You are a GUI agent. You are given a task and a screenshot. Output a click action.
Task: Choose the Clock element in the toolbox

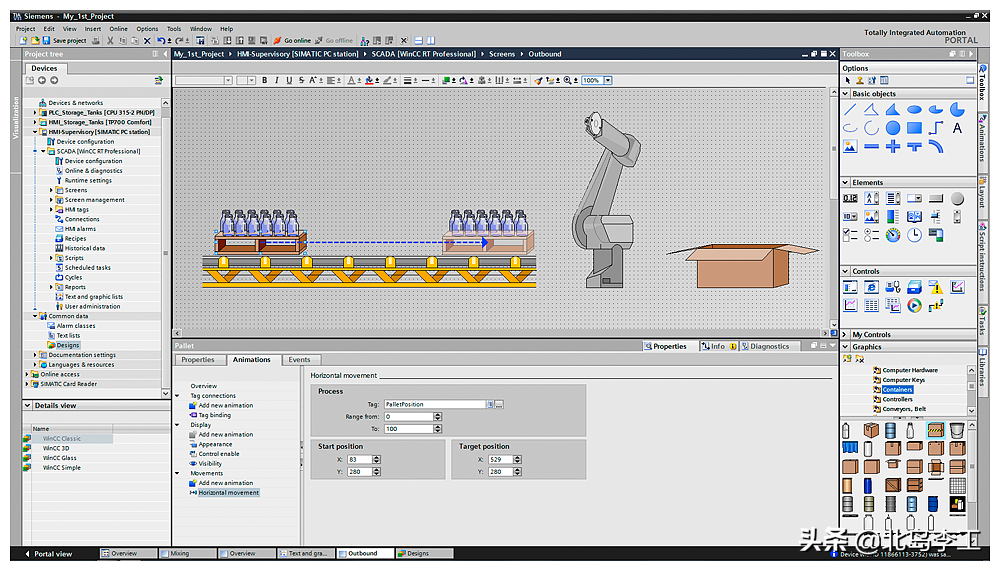(914, 235)
